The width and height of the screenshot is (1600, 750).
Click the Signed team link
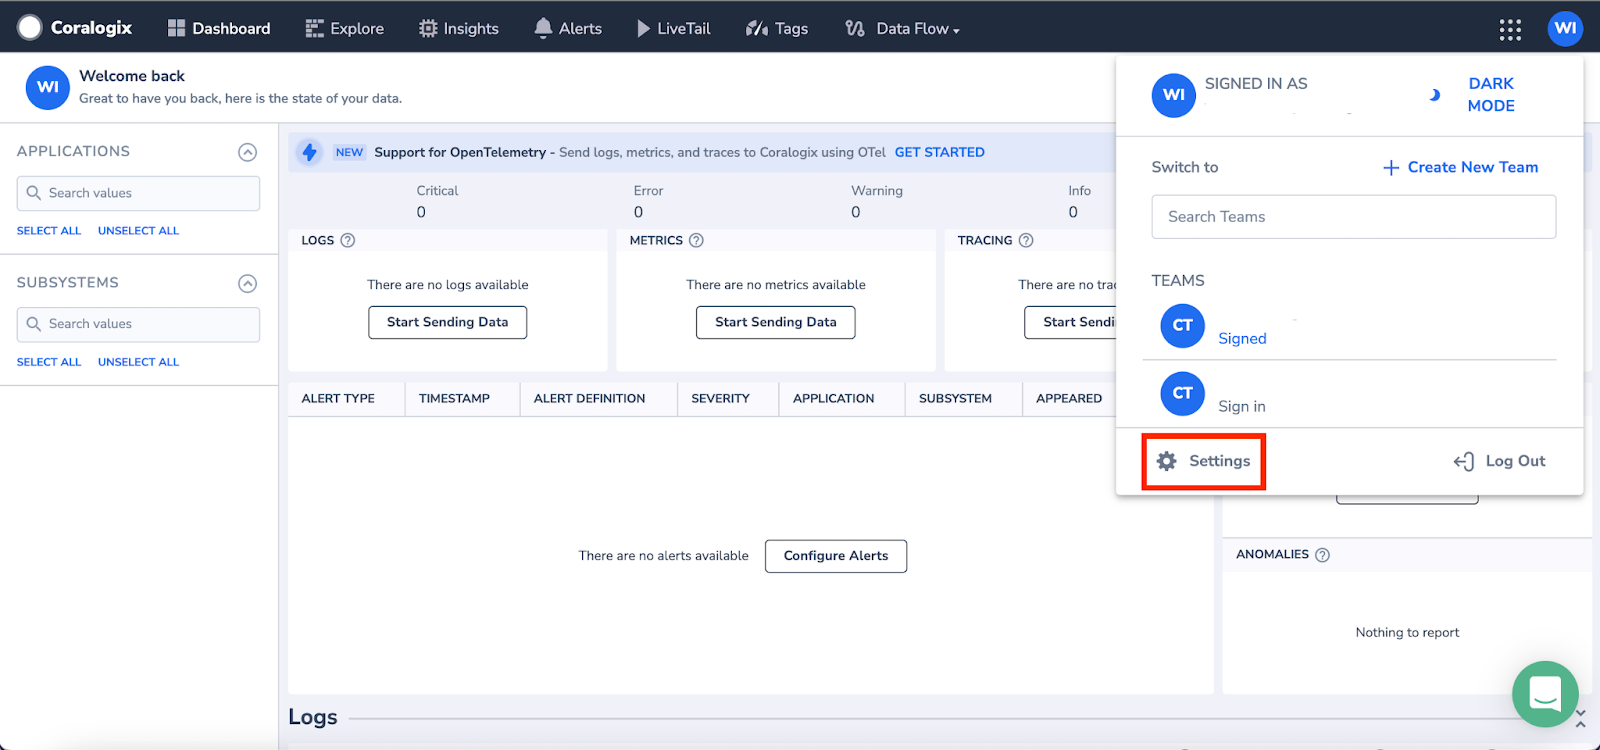(1243, 339)
